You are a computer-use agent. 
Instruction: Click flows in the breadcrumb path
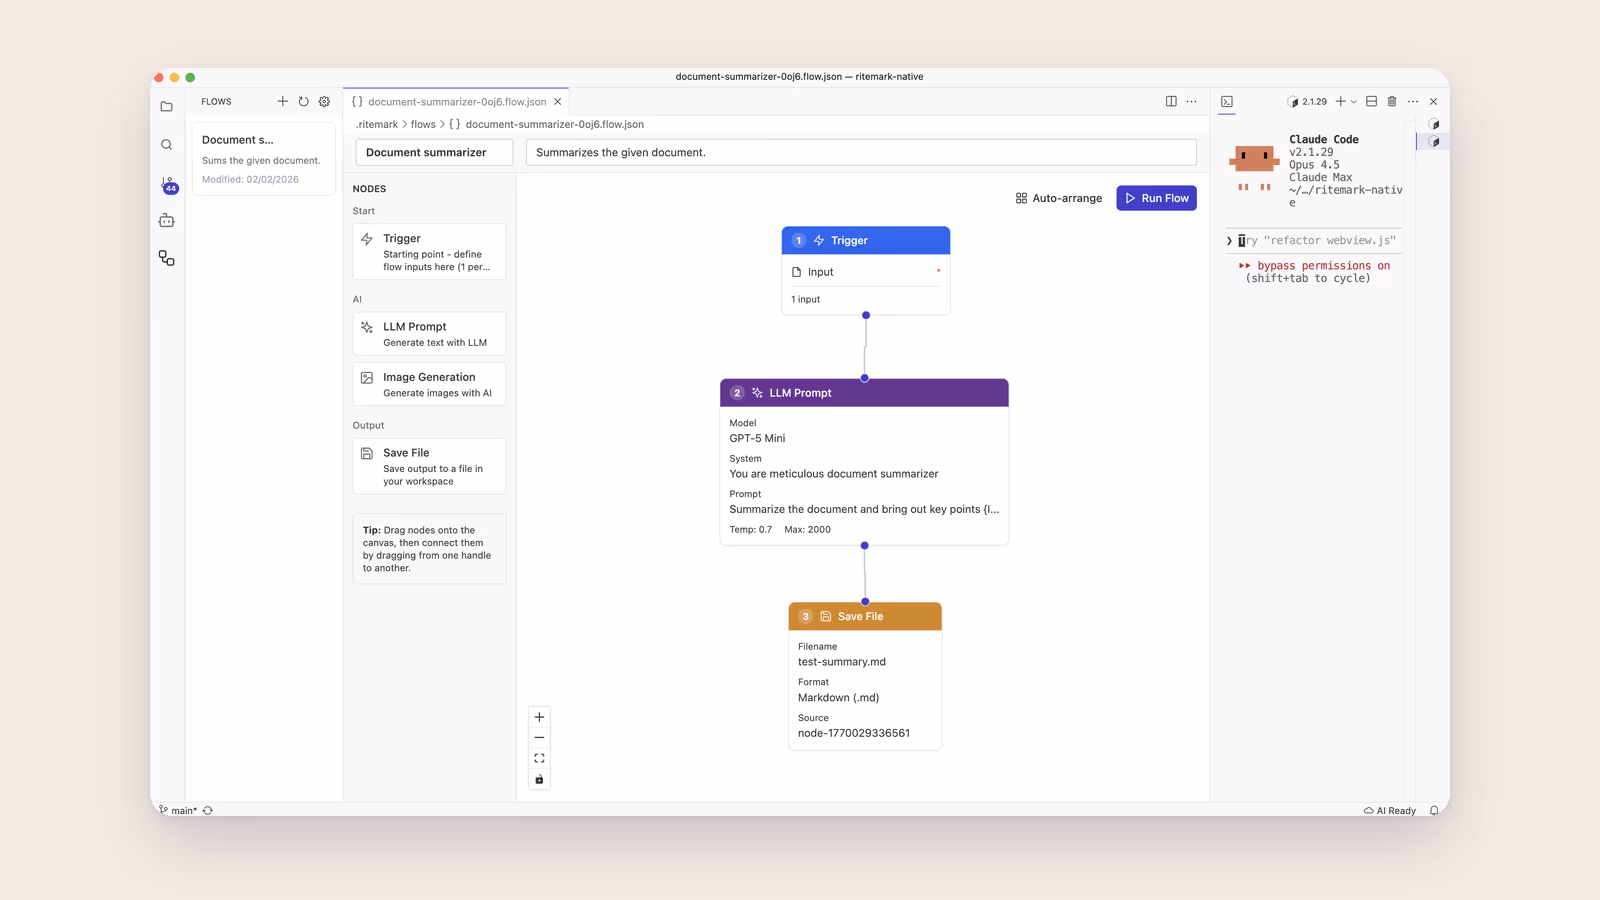(x=423, y=124)
